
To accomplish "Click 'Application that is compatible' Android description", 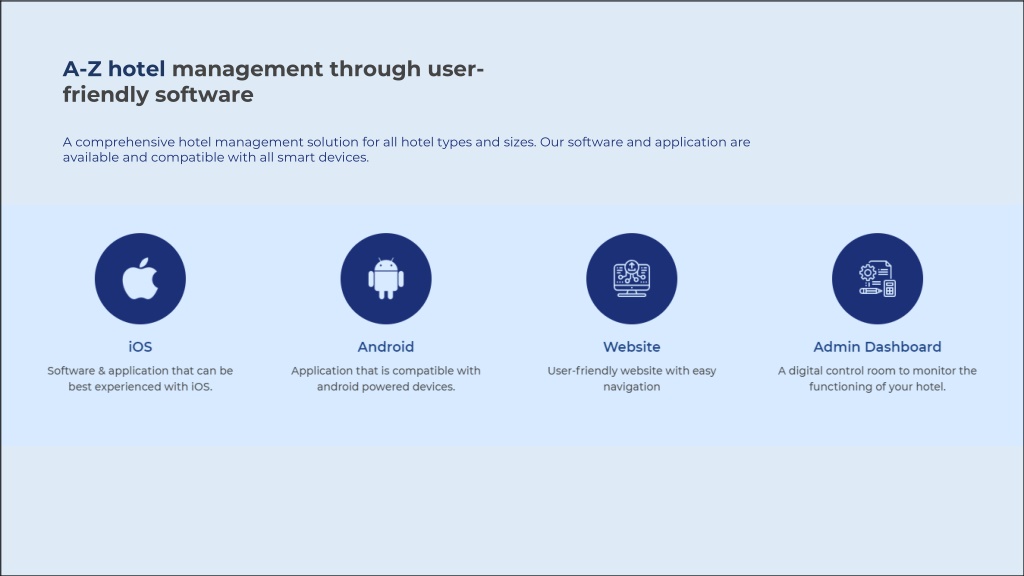I will click(386, 379).
